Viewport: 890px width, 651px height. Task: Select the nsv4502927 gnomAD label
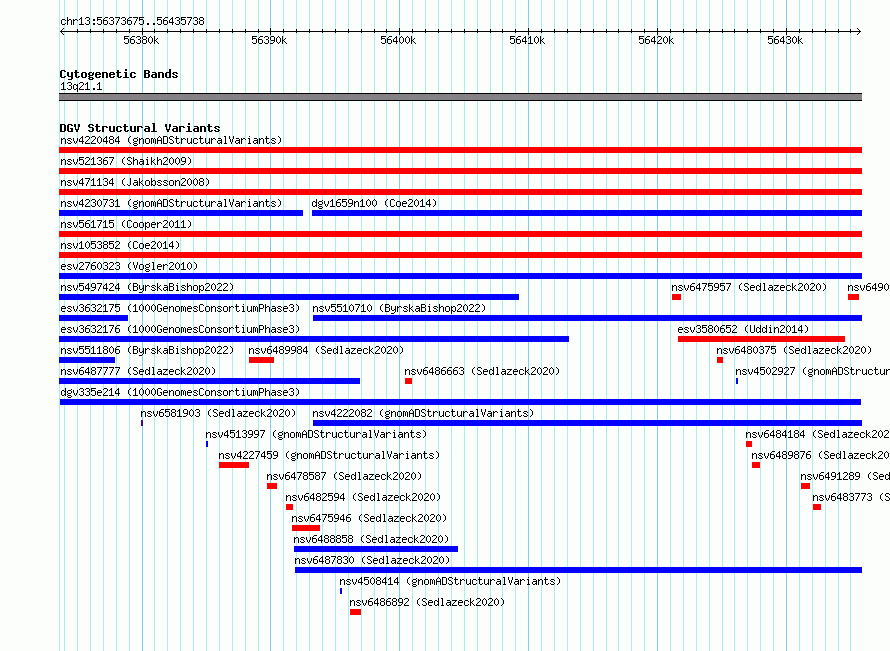[812, 371]
